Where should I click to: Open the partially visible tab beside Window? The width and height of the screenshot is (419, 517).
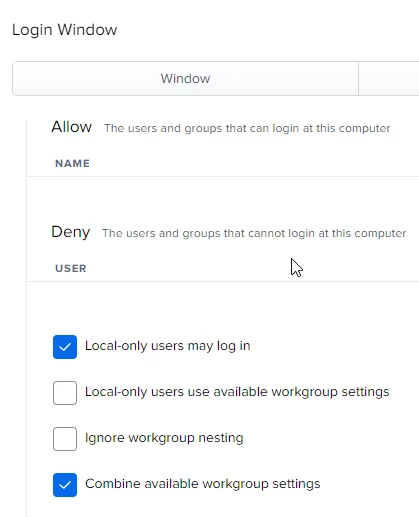tap(389, 79)
